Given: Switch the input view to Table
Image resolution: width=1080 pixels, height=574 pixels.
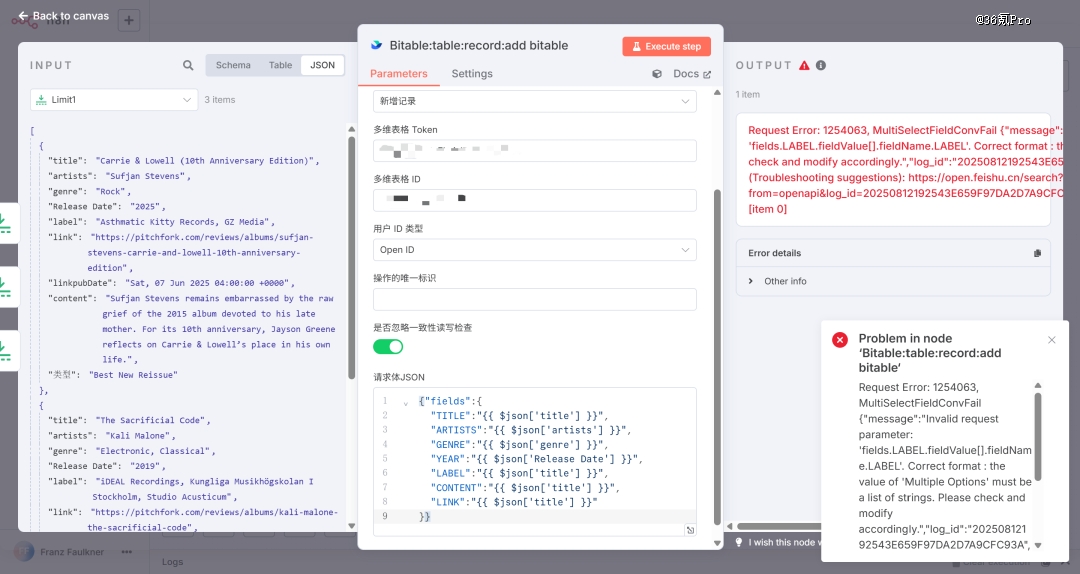Looking at the screenshot, I should [281, 66].
